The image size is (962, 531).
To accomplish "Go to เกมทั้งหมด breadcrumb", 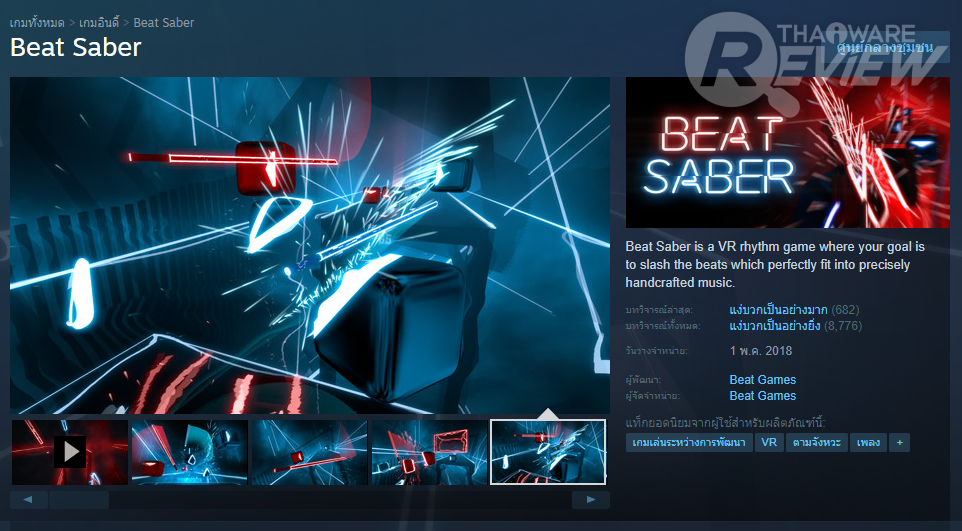I will (x=37, y=23).
